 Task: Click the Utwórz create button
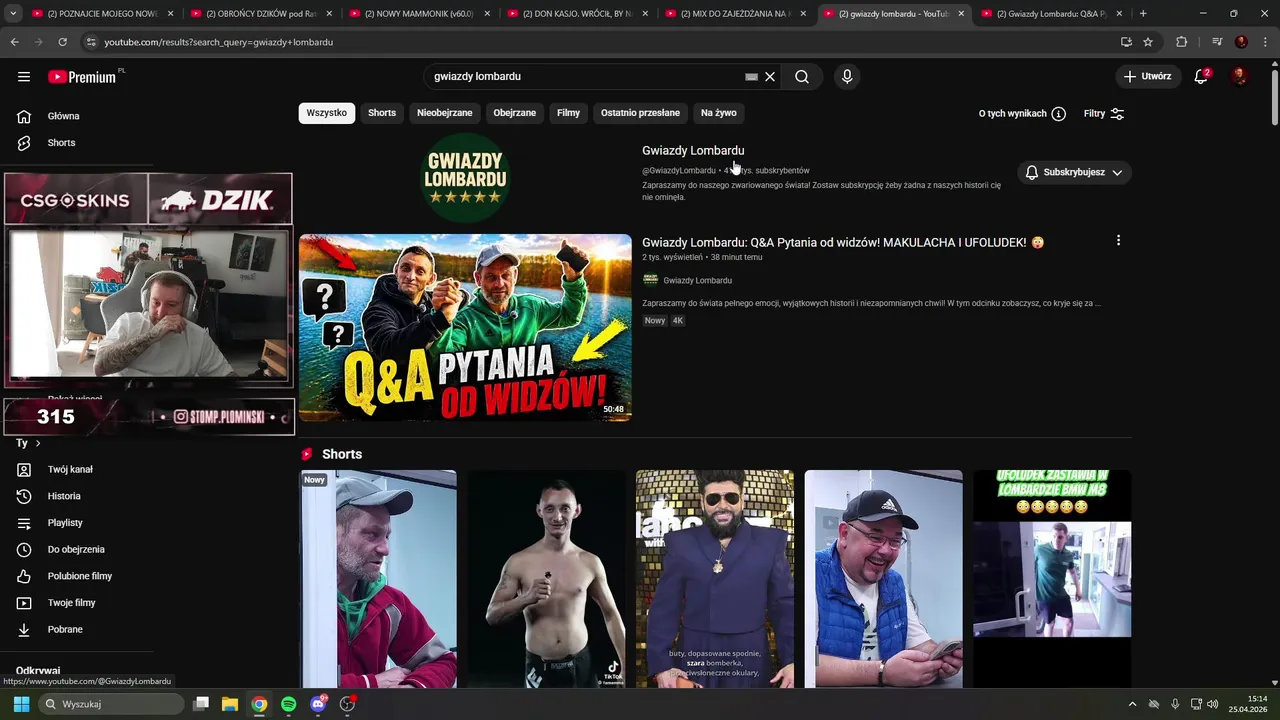[1147, 76]
